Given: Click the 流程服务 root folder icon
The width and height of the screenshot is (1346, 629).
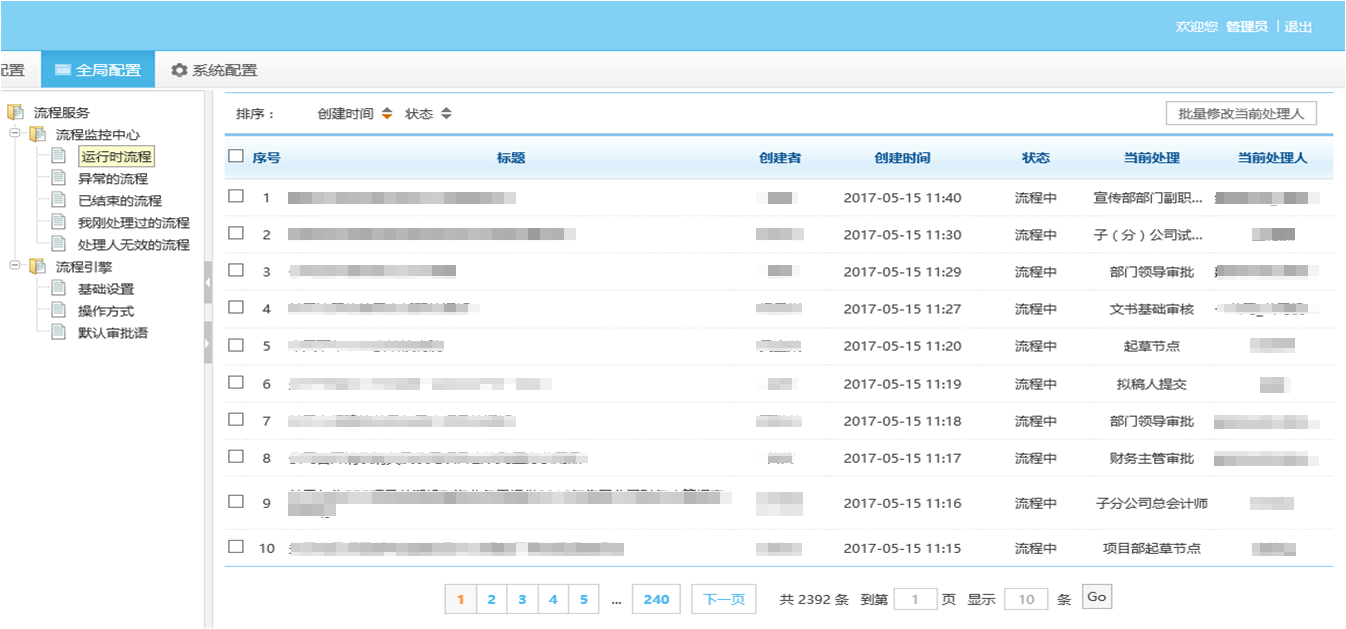Looking at the screenshot, I should tap(15, 113).
